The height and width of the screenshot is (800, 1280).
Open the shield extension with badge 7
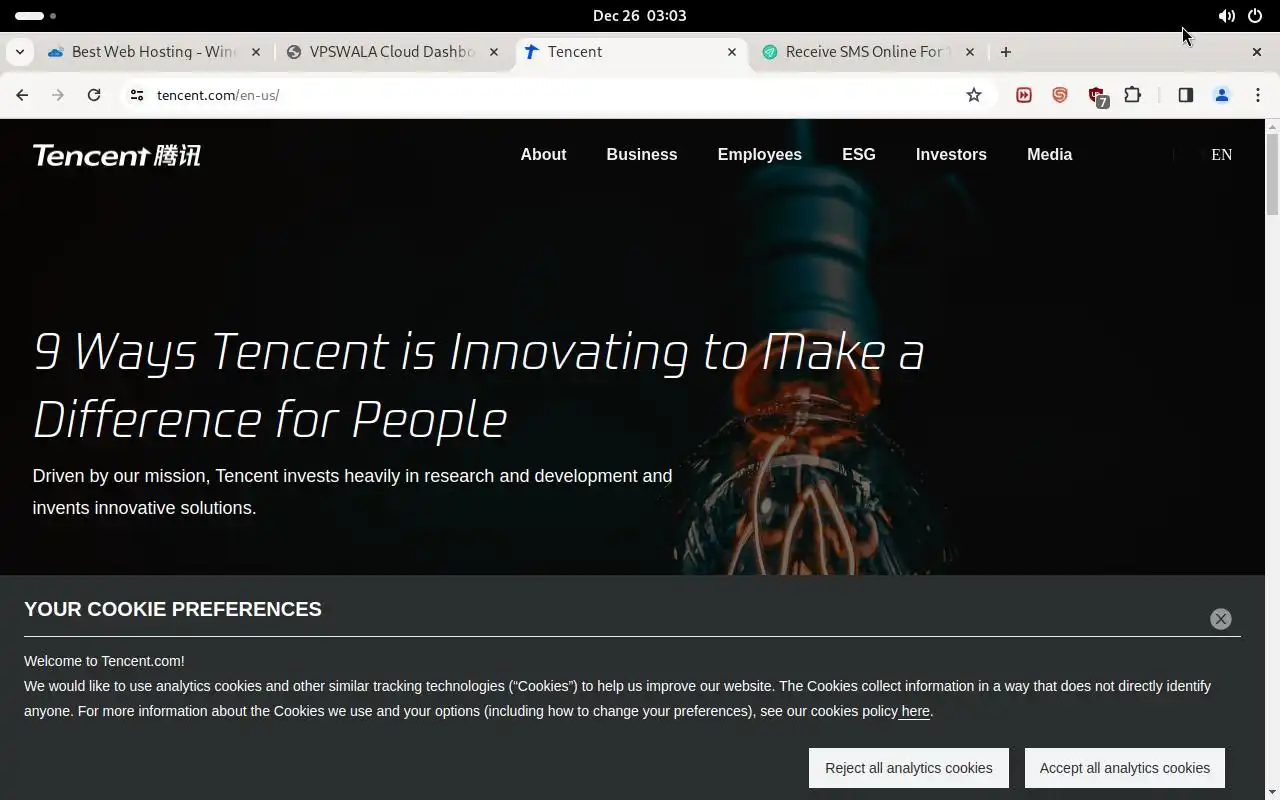[x=1097, y=96]
